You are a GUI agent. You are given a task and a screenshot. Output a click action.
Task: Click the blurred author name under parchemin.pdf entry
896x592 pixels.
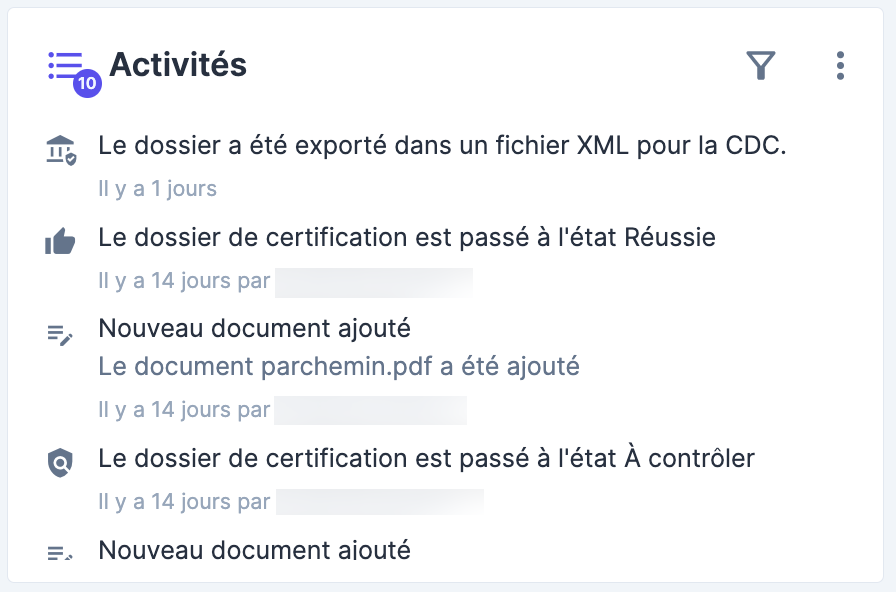[x=370, y=410]
